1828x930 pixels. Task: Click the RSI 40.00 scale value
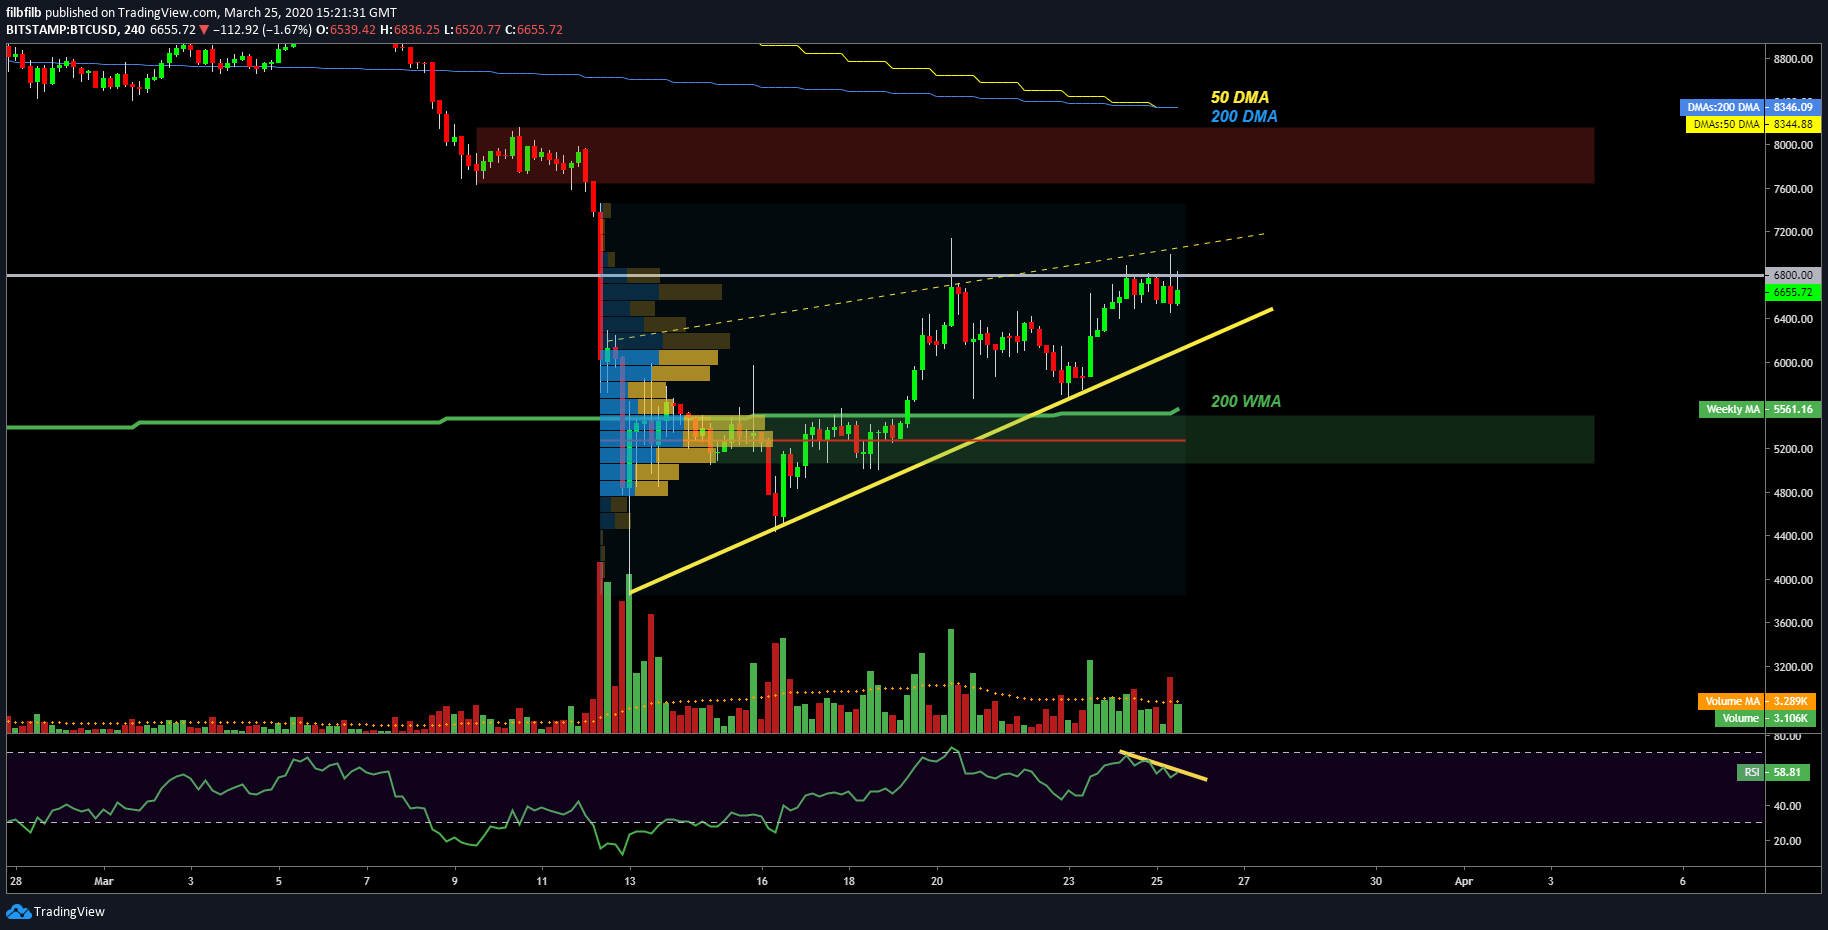[x=1787, y=806]
